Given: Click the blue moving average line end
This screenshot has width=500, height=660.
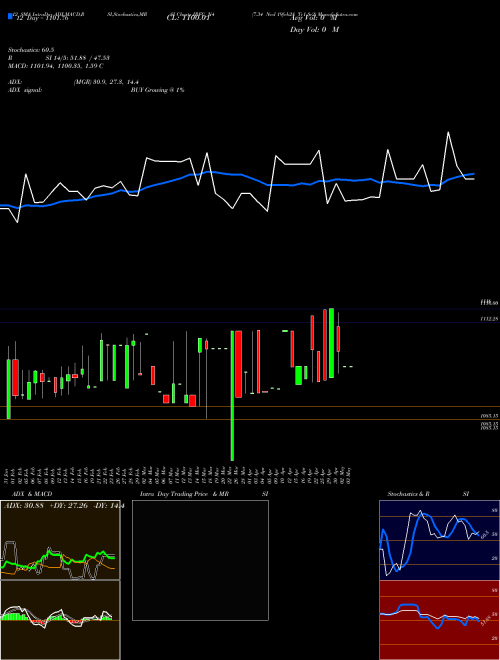Looking at the screenshot, I should (473, 174).
